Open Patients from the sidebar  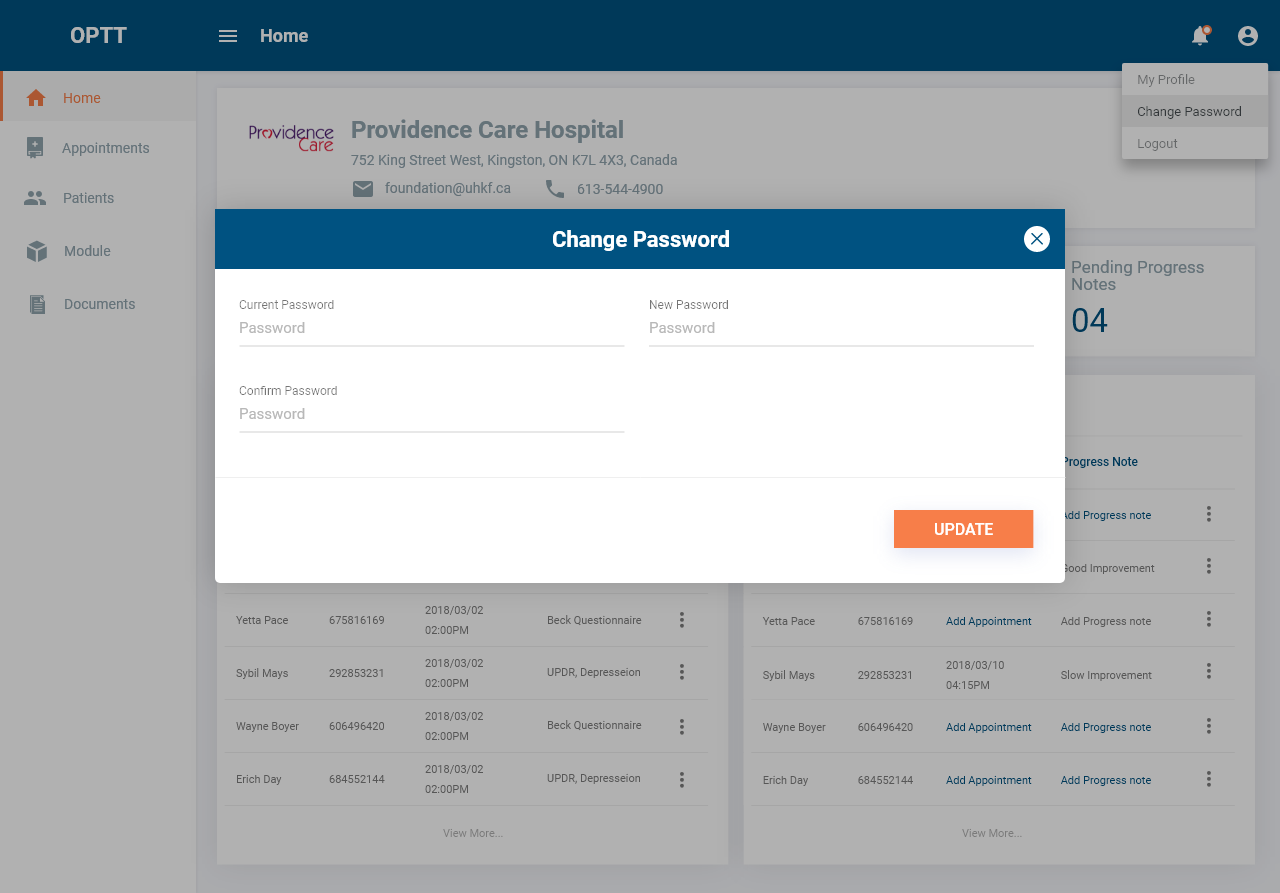click(88, 198)
